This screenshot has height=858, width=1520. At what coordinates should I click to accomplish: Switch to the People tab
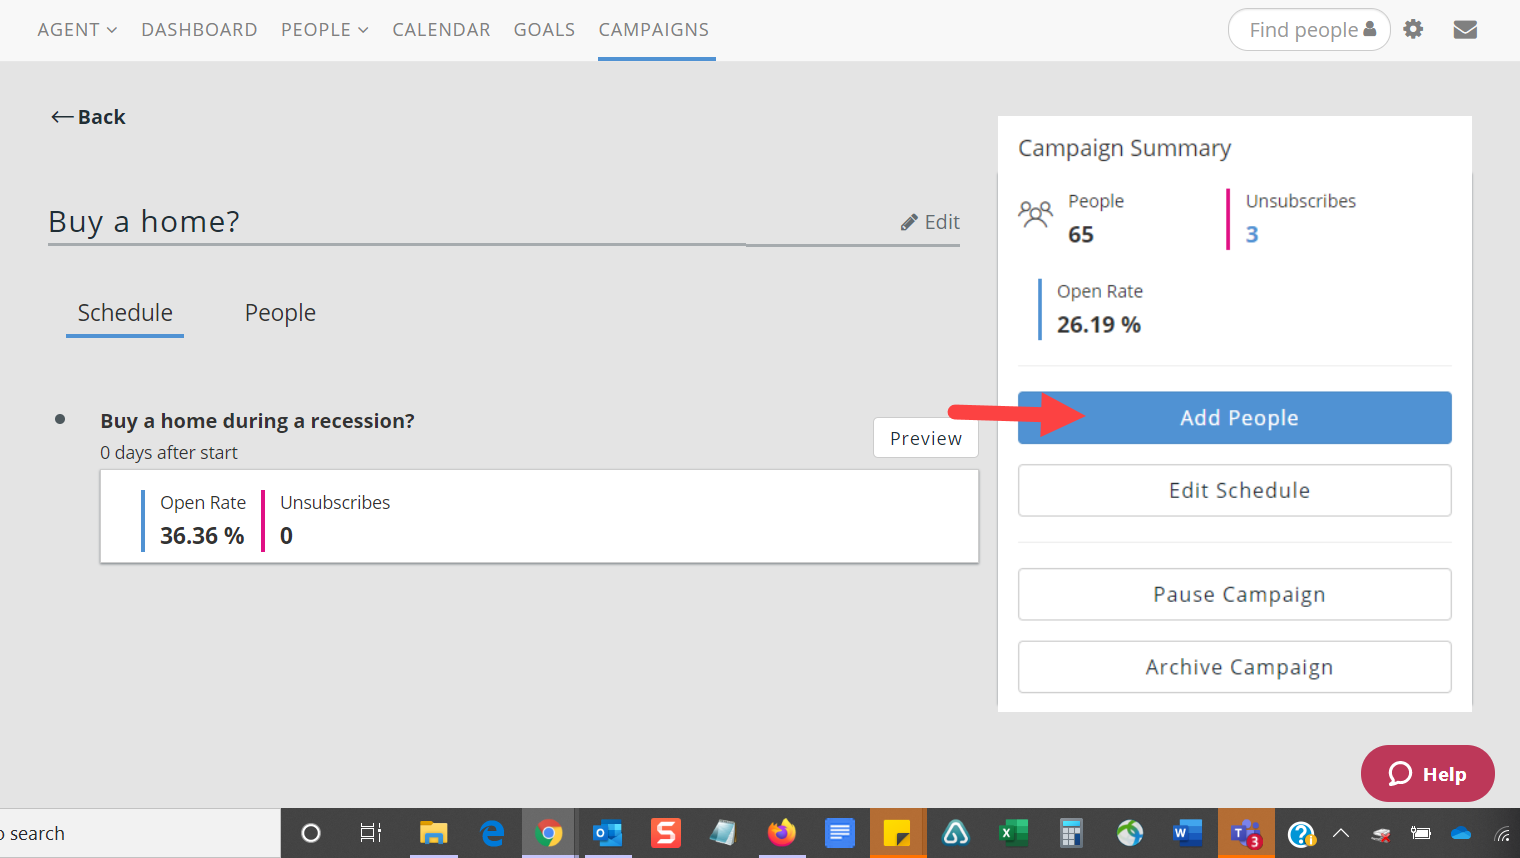coord(280,313)
